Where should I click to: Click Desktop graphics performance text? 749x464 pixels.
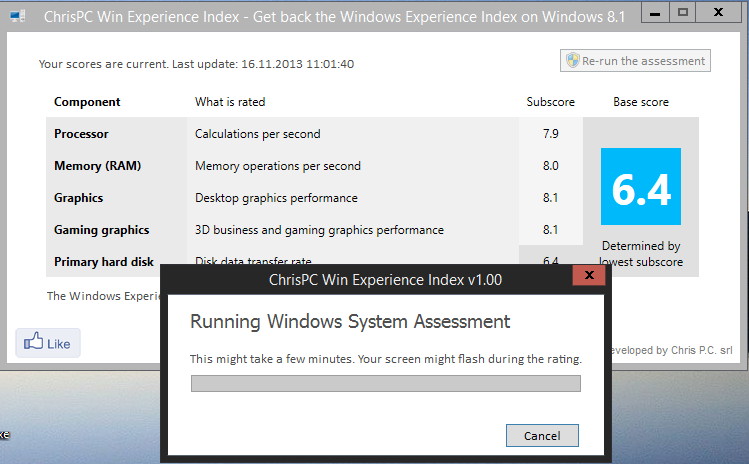tap(276, 198)
